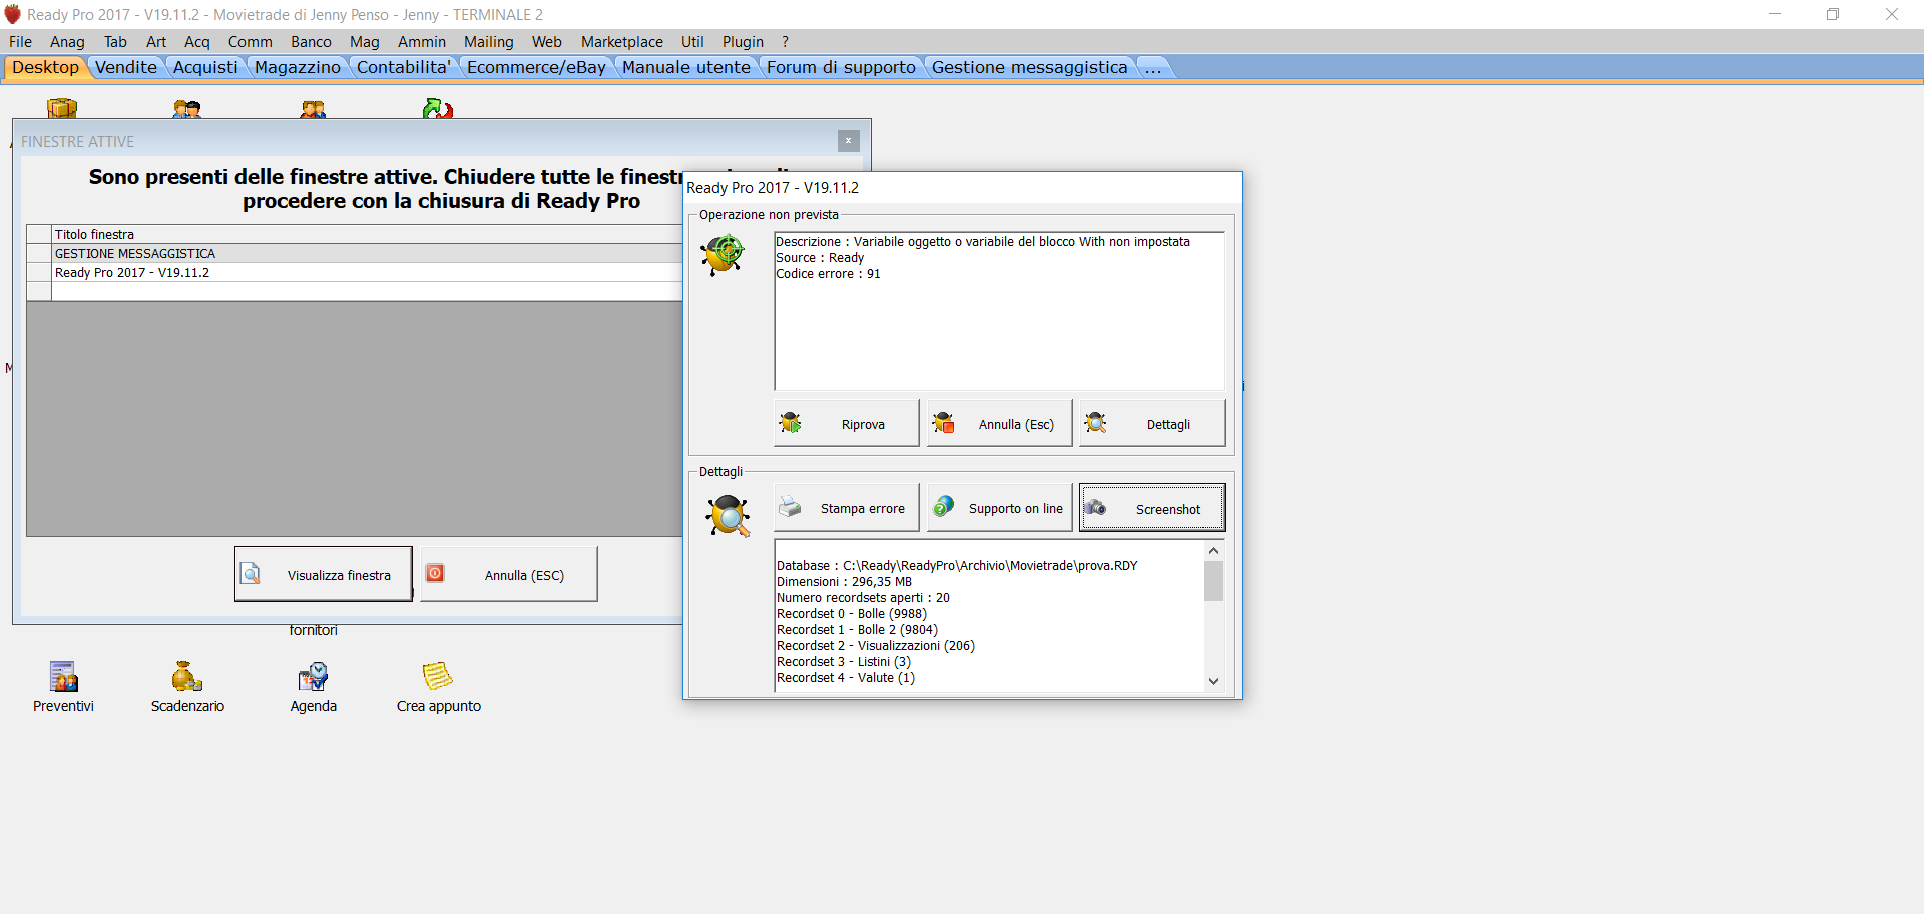Open the Mag menu
The height and width of the screenshot is (914, 1924).
tap(365, 41)
